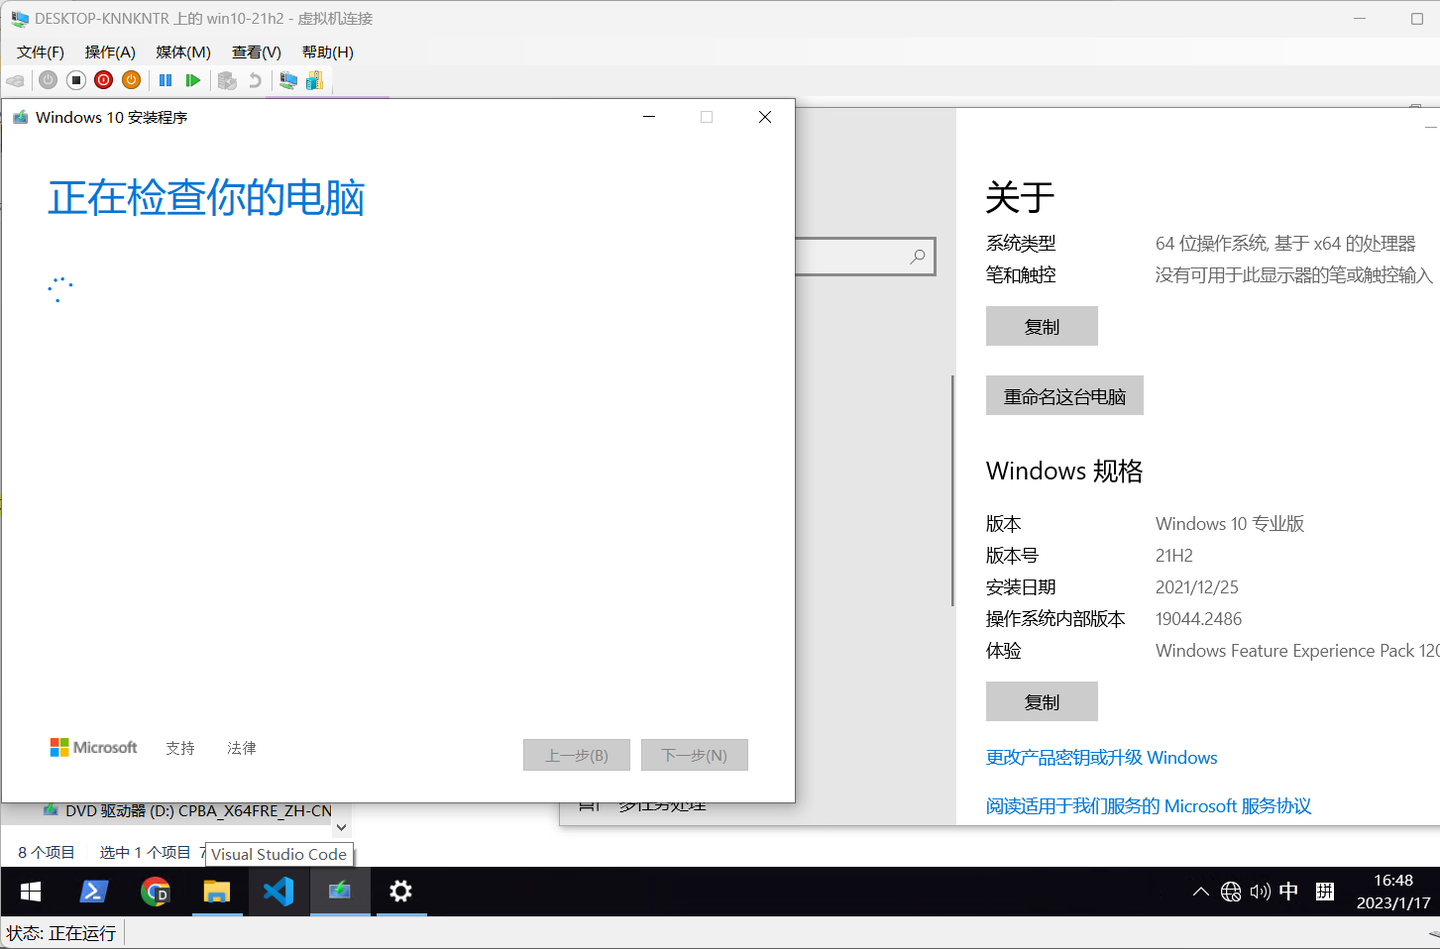Open the 更改产品密钥或升级 Windows link
This screenshot has height=949, width=1440.
[1101, 758]
